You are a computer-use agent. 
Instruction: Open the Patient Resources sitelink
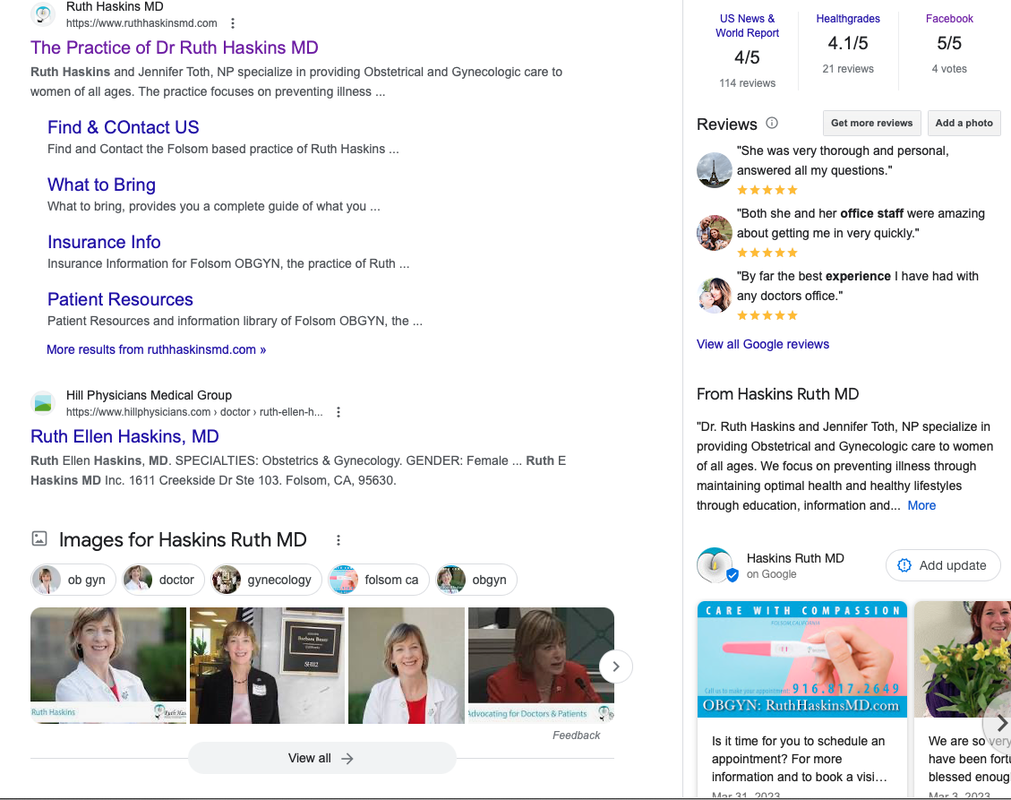point(120,299)
